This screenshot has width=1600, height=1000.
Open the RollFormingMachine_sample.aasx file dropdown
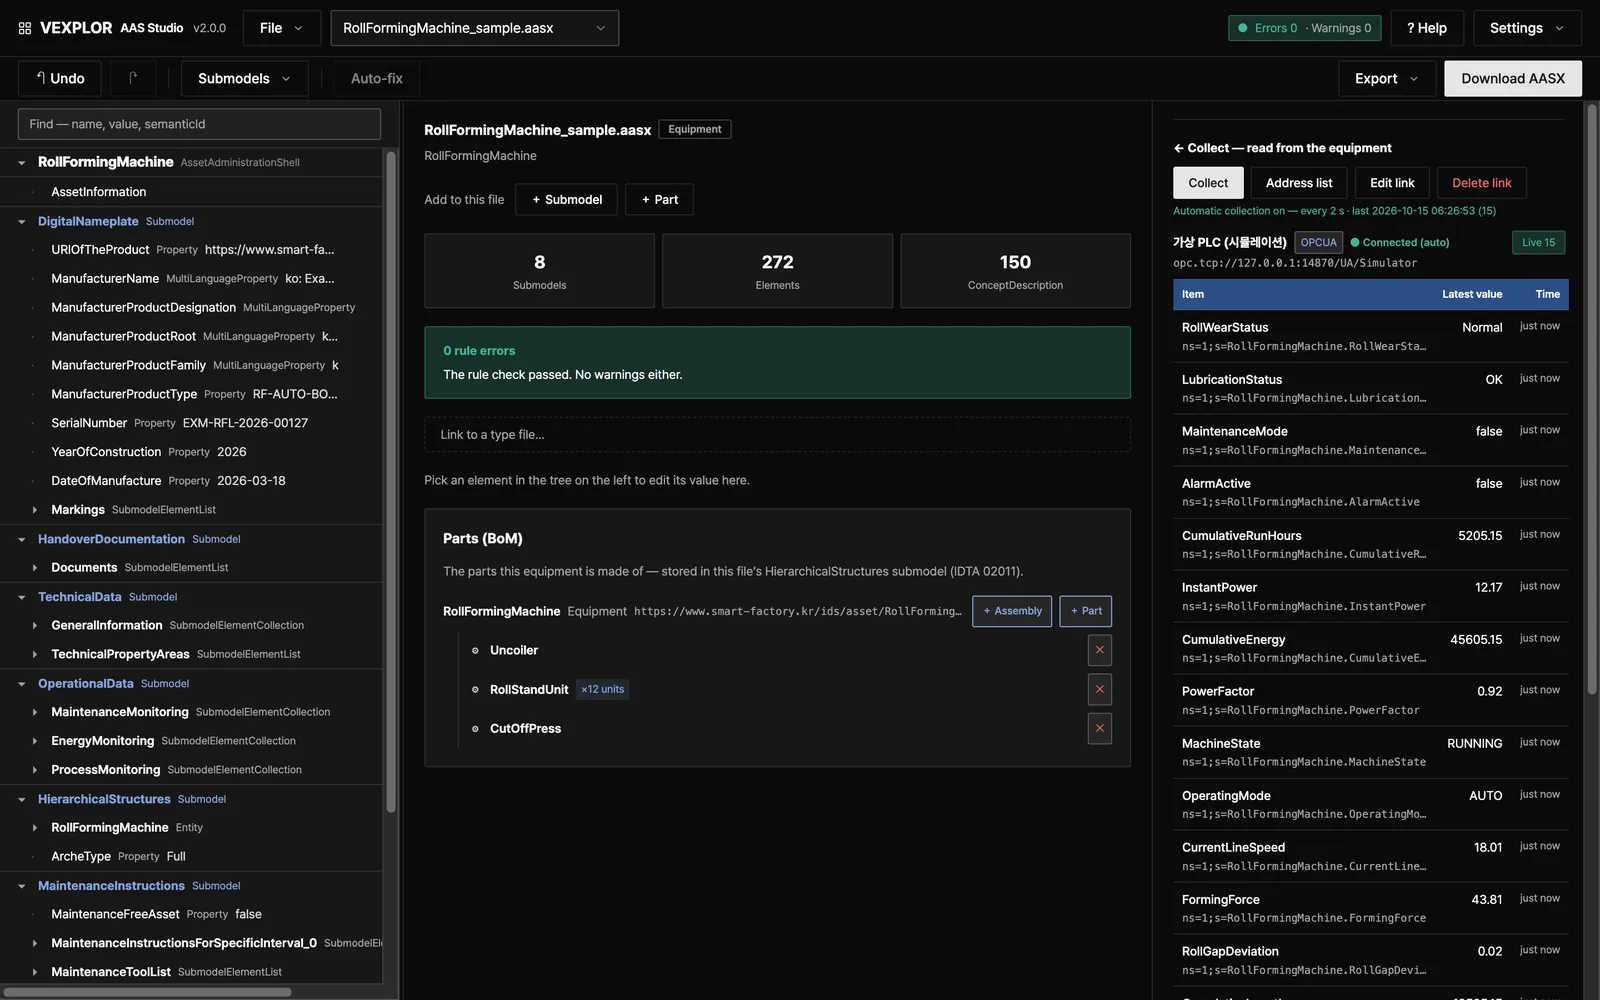pos(474,28)
